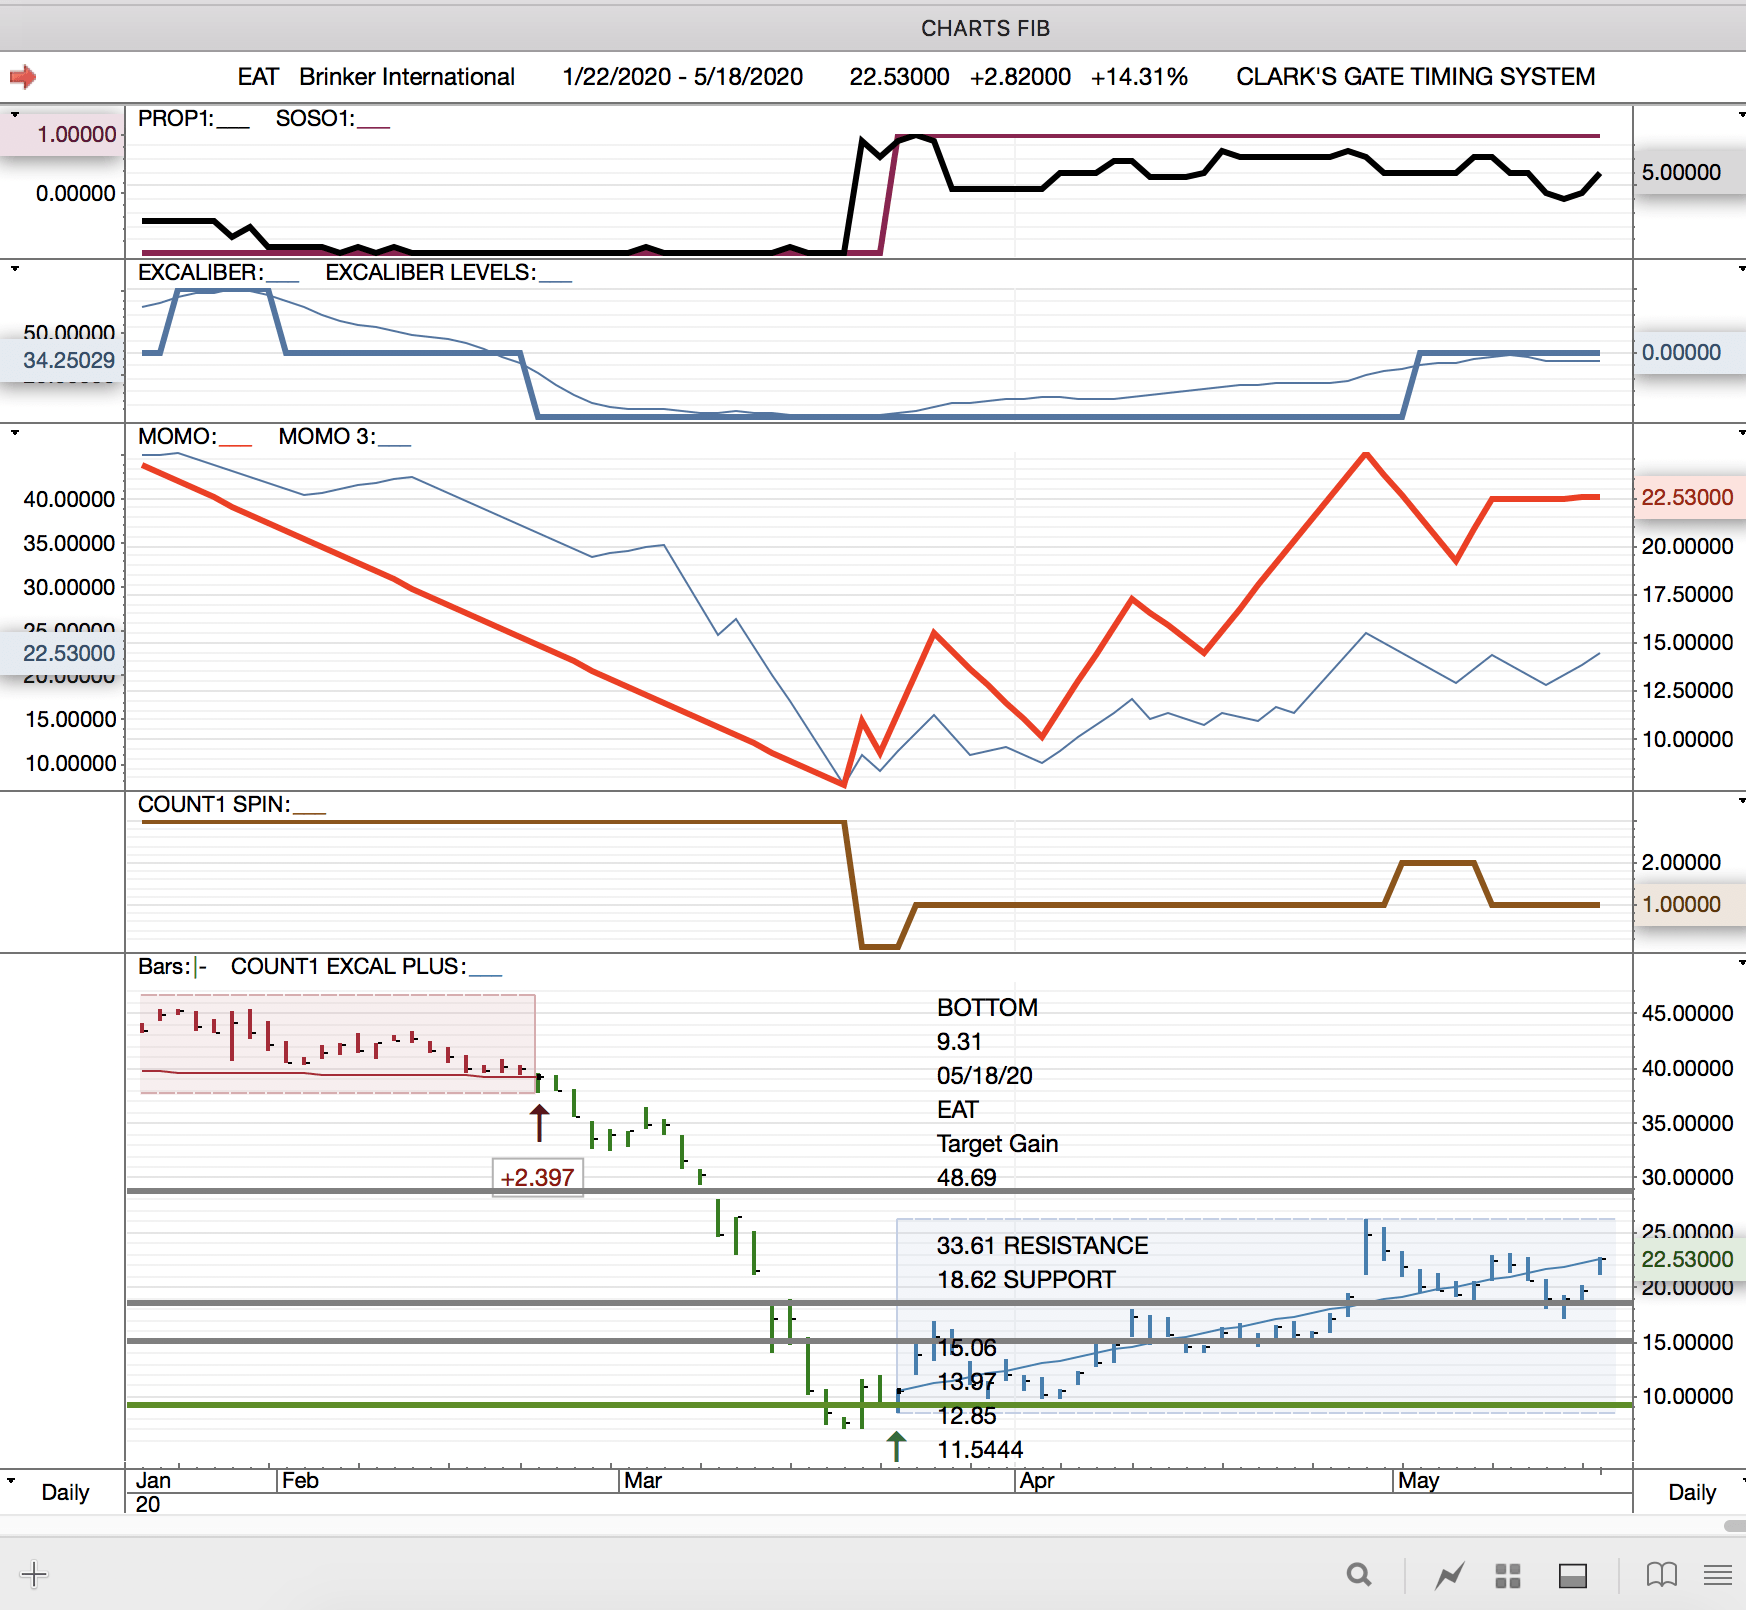Toggle the split pane layout icon
Screen dimensions: 1746x1610
coord(1572,1576)
